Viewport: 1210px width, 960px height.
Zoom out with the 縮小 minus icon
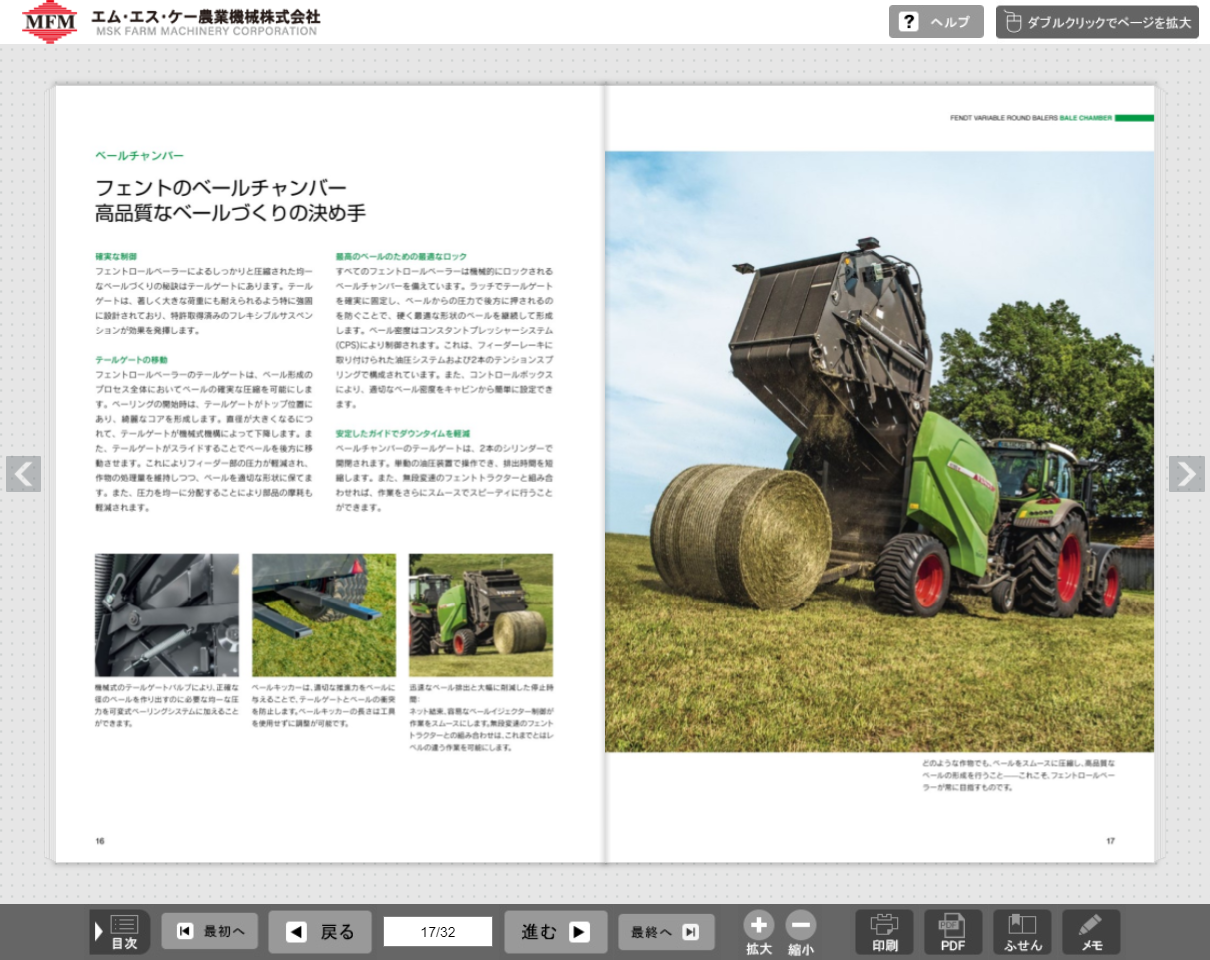point(801,934)
